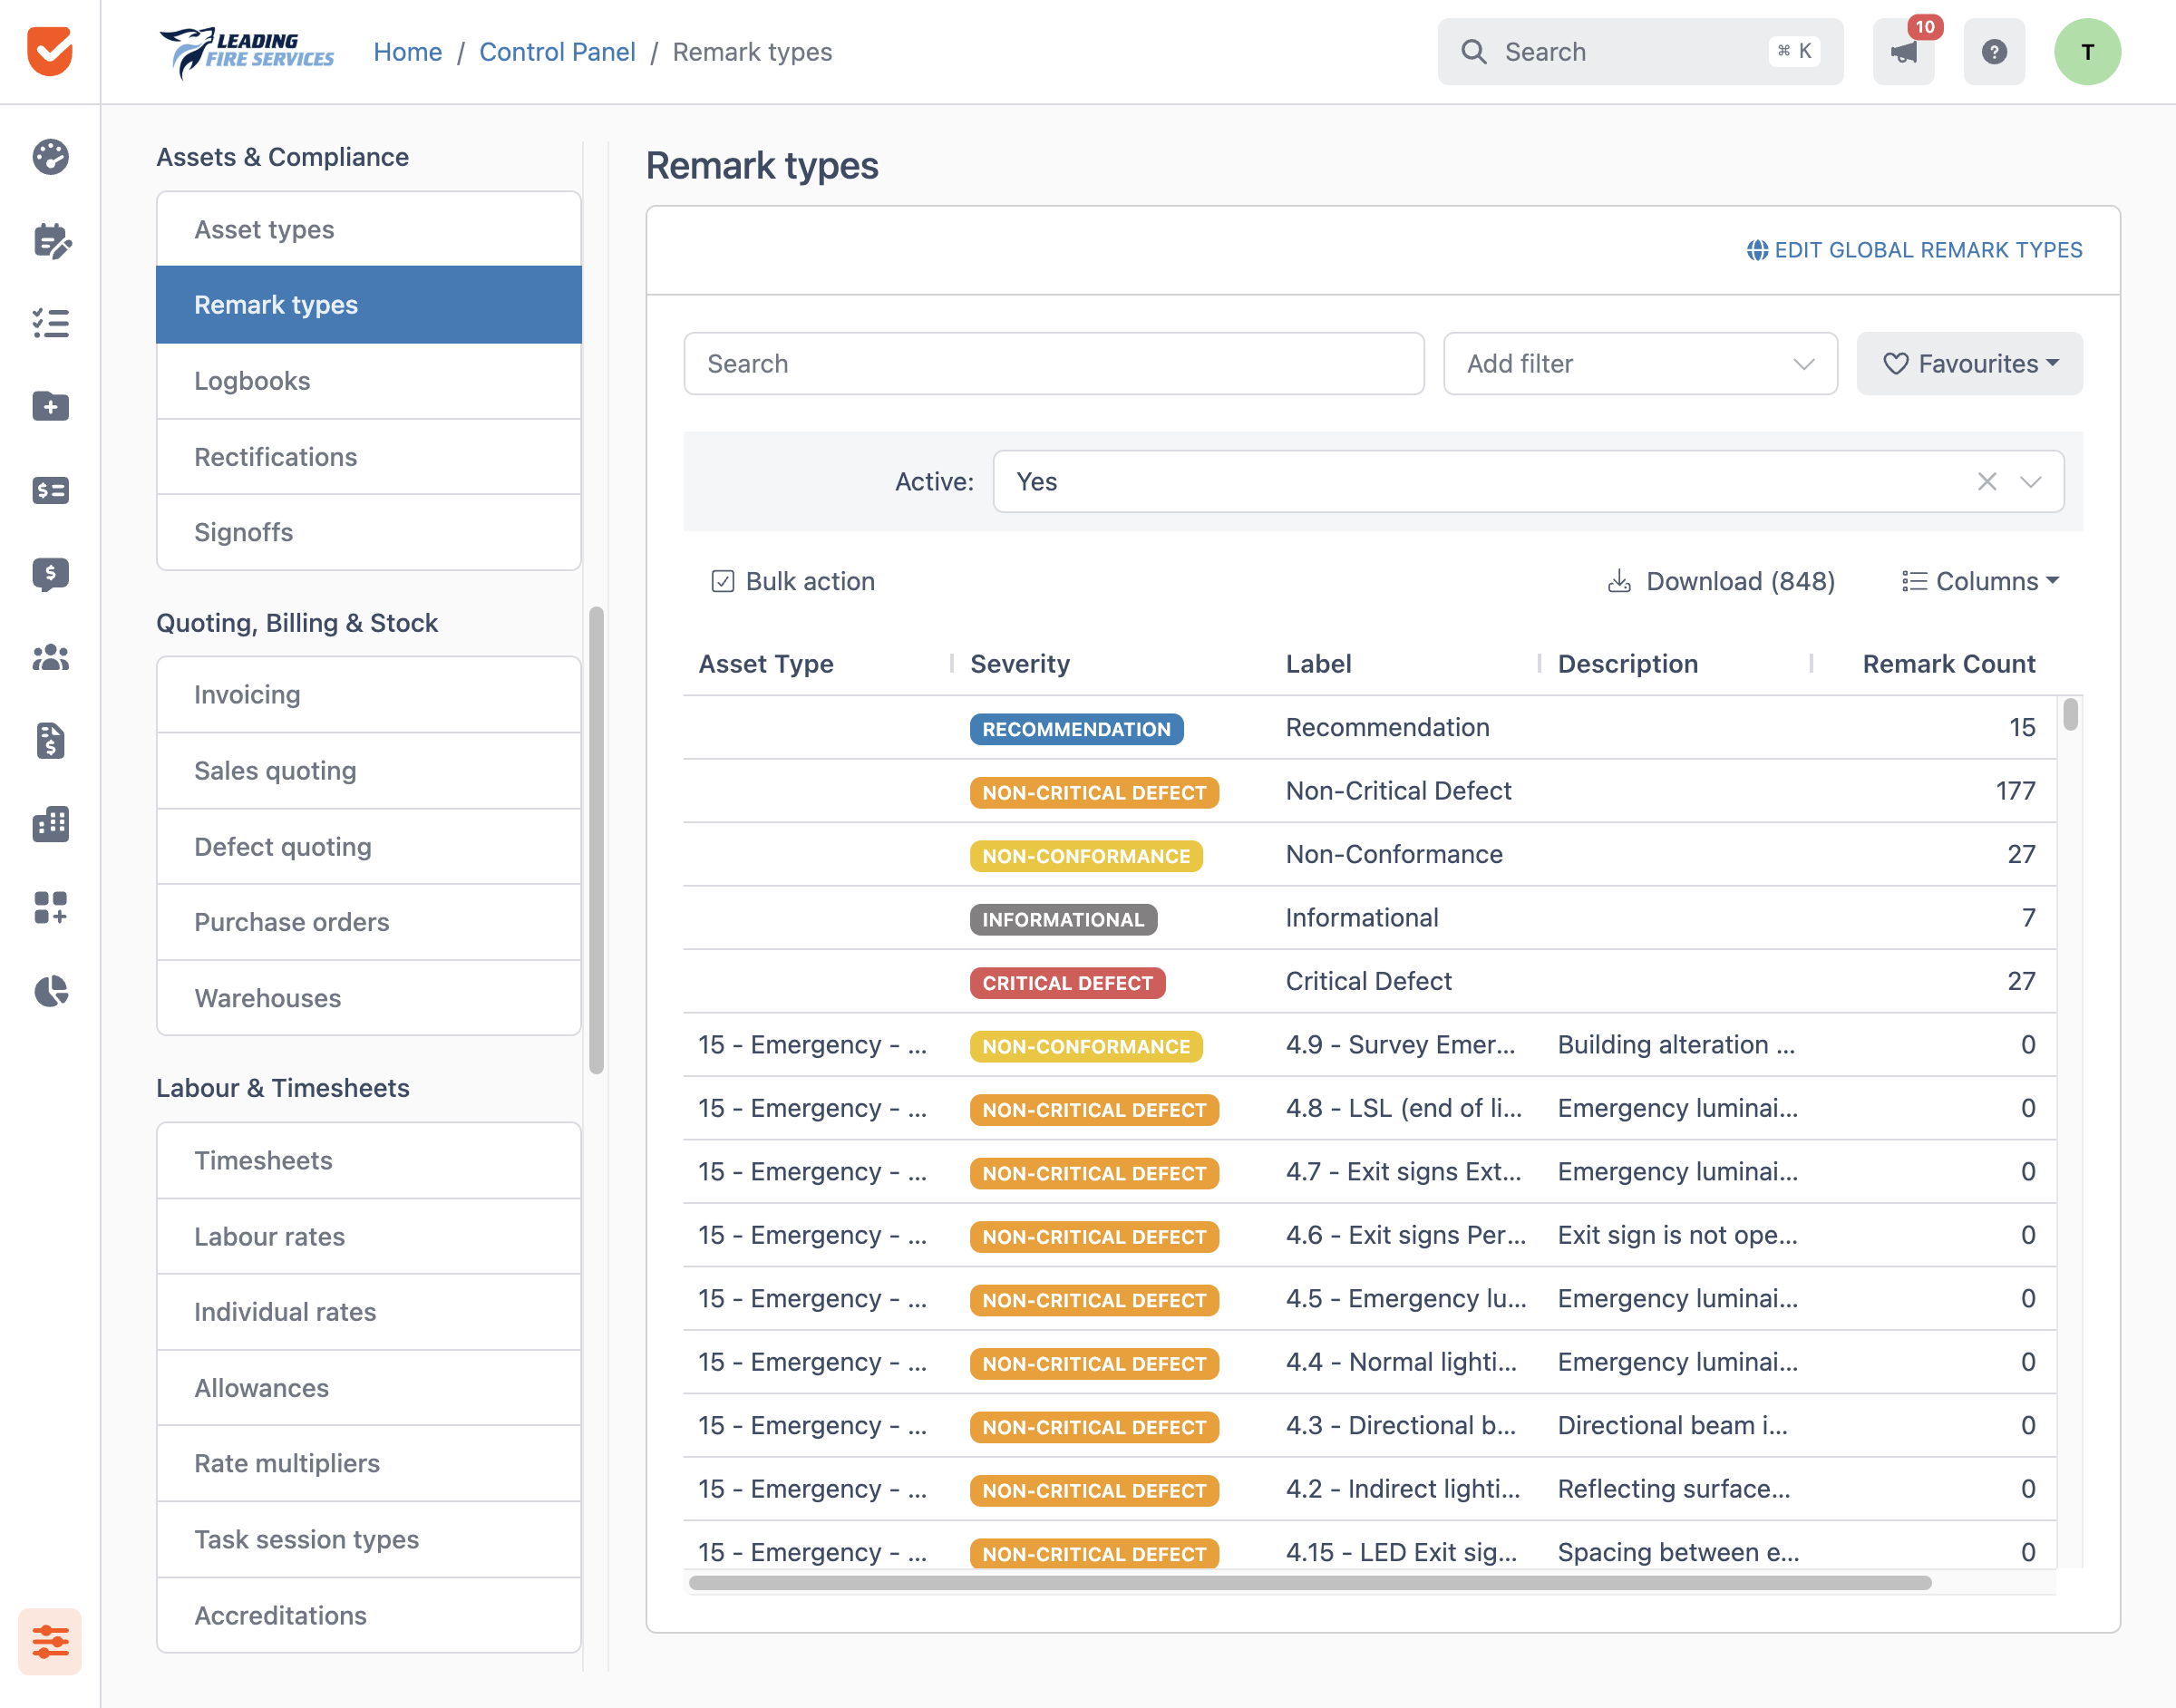Toggle the Bulk action checkbox
This screenshot has height=1708, width=2176.
tap(722, 581)
